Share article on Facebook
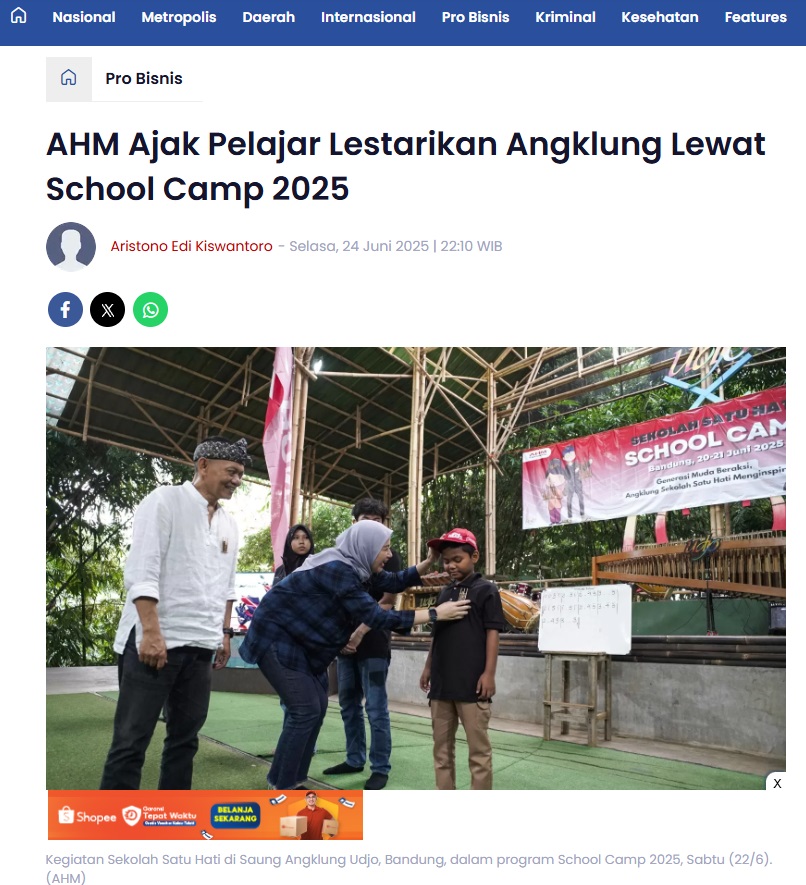 coord(65,309)
